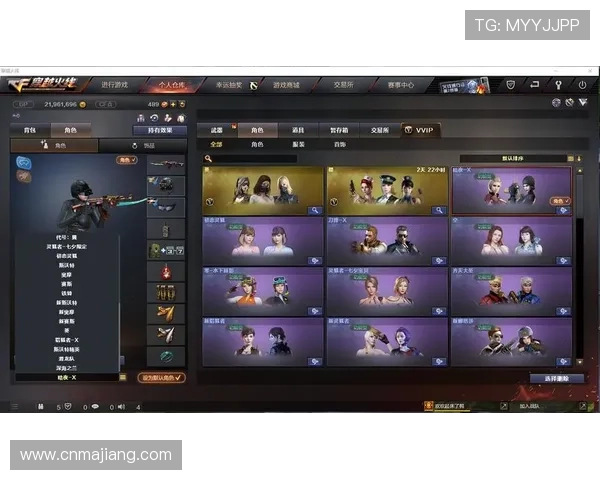The image size is (600, 480).
Task: Select the 饰品 accessories sub-tab with ring icon
Action: pos(143,145)
